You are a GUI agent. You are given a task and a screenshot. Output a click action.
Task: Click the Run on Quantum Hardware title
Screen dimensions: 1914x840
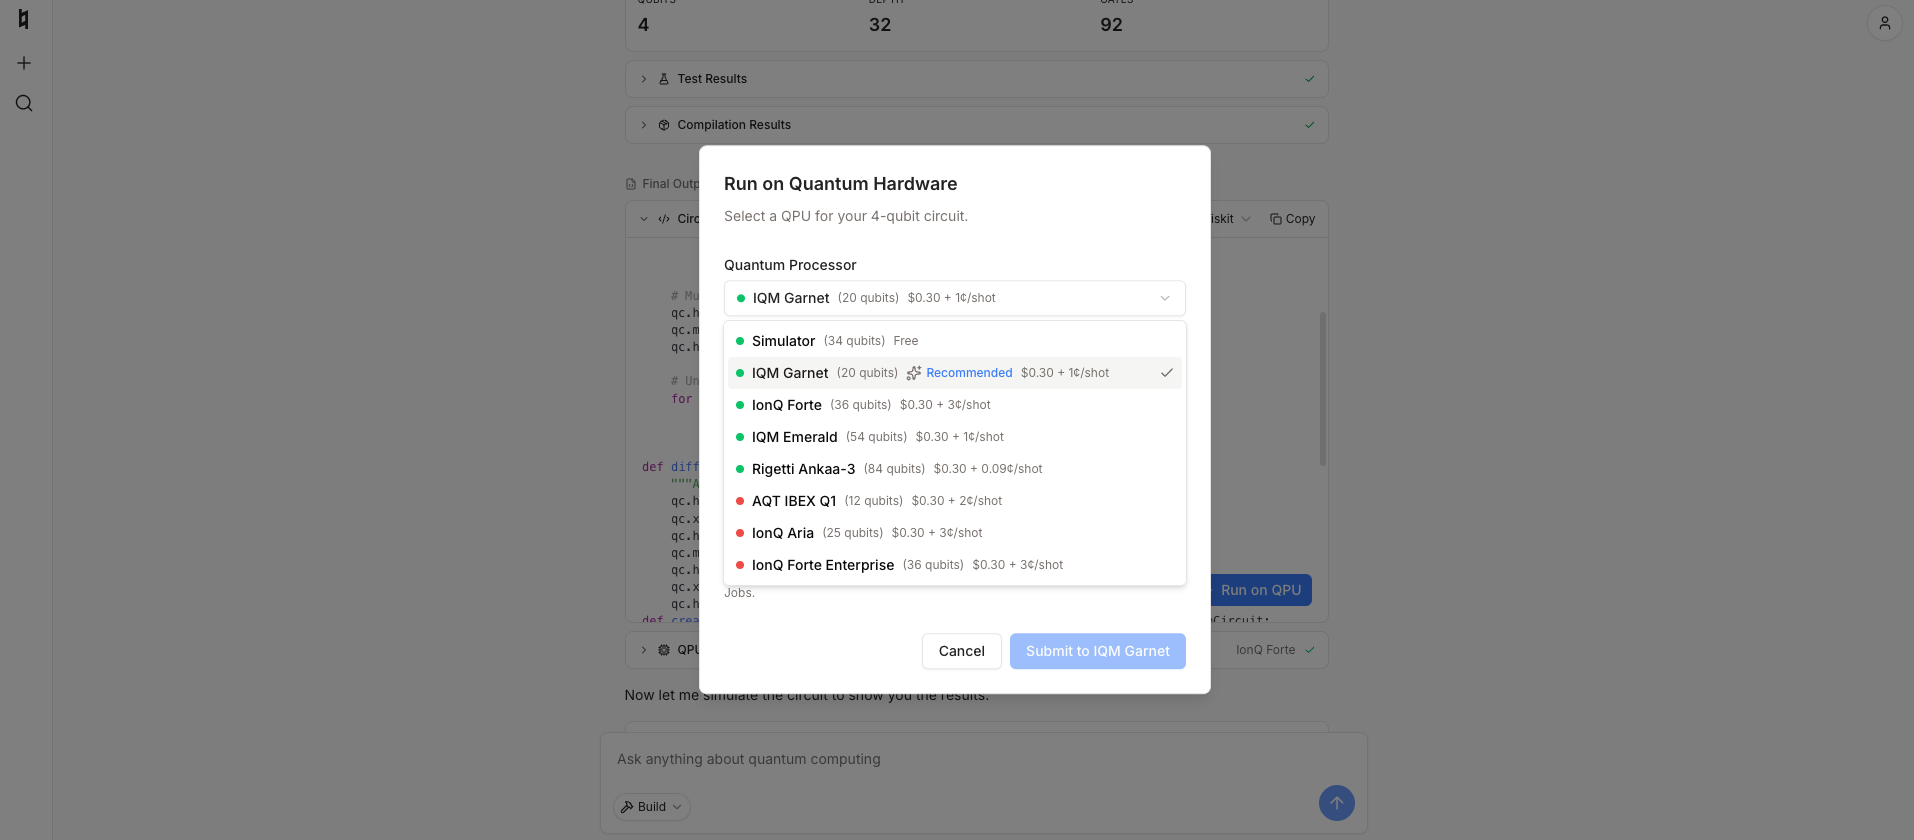pos(840,184)
